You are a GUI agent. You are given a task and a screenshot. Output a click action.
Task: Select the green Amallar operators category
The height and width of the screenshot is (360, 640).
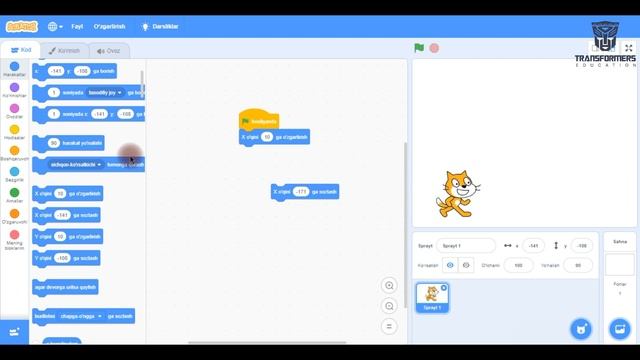[x=14, y=196]
